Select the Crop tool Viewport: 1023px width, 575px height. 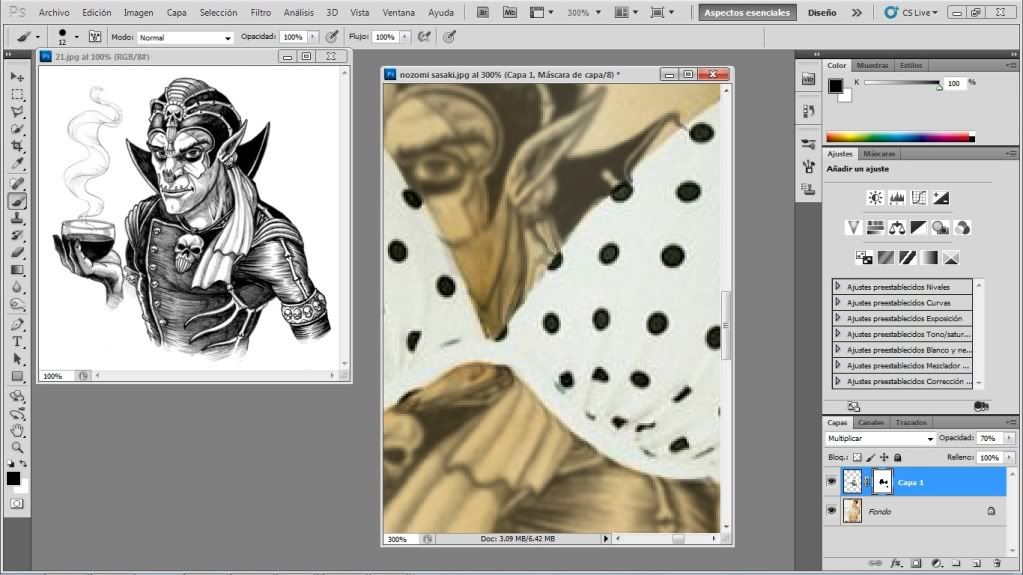17,146
